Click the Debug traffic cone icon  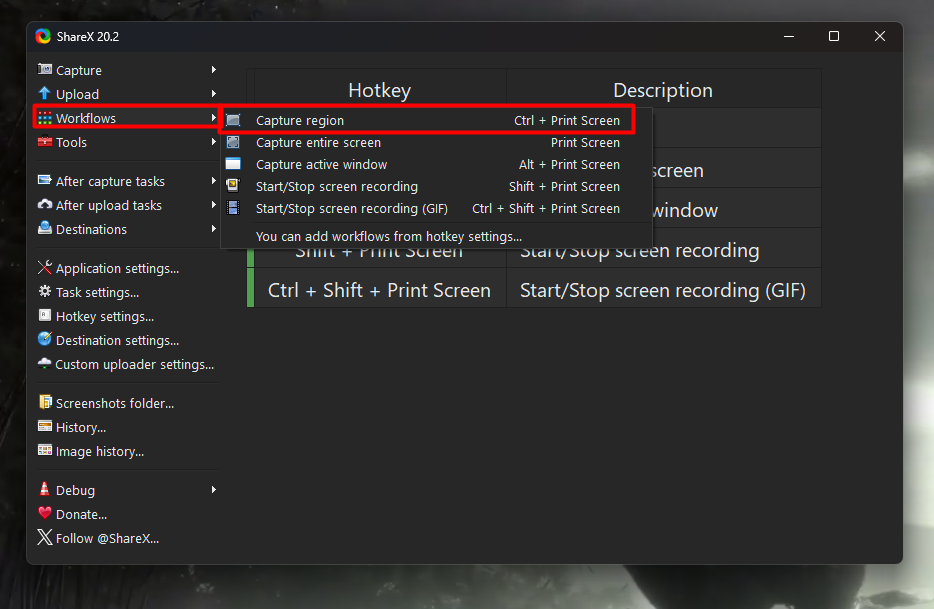click(45, 489)
